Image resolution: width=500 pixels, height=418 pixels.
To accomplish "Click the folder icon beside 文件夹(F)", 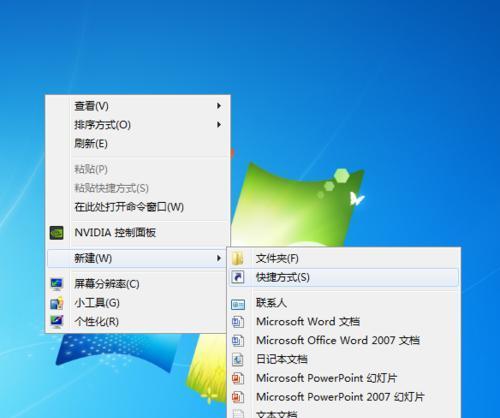I will point(238,258).
